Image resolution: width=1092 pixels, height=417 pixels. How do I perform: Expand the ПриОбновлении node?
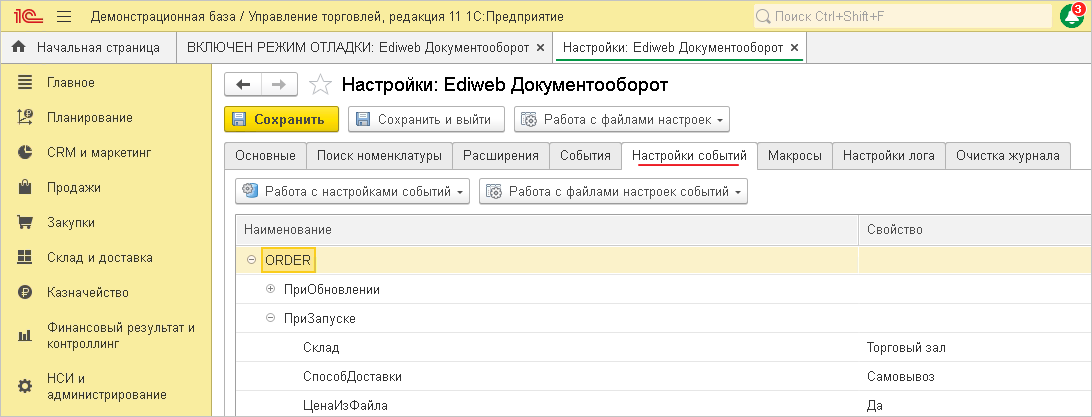click(270, 289)
